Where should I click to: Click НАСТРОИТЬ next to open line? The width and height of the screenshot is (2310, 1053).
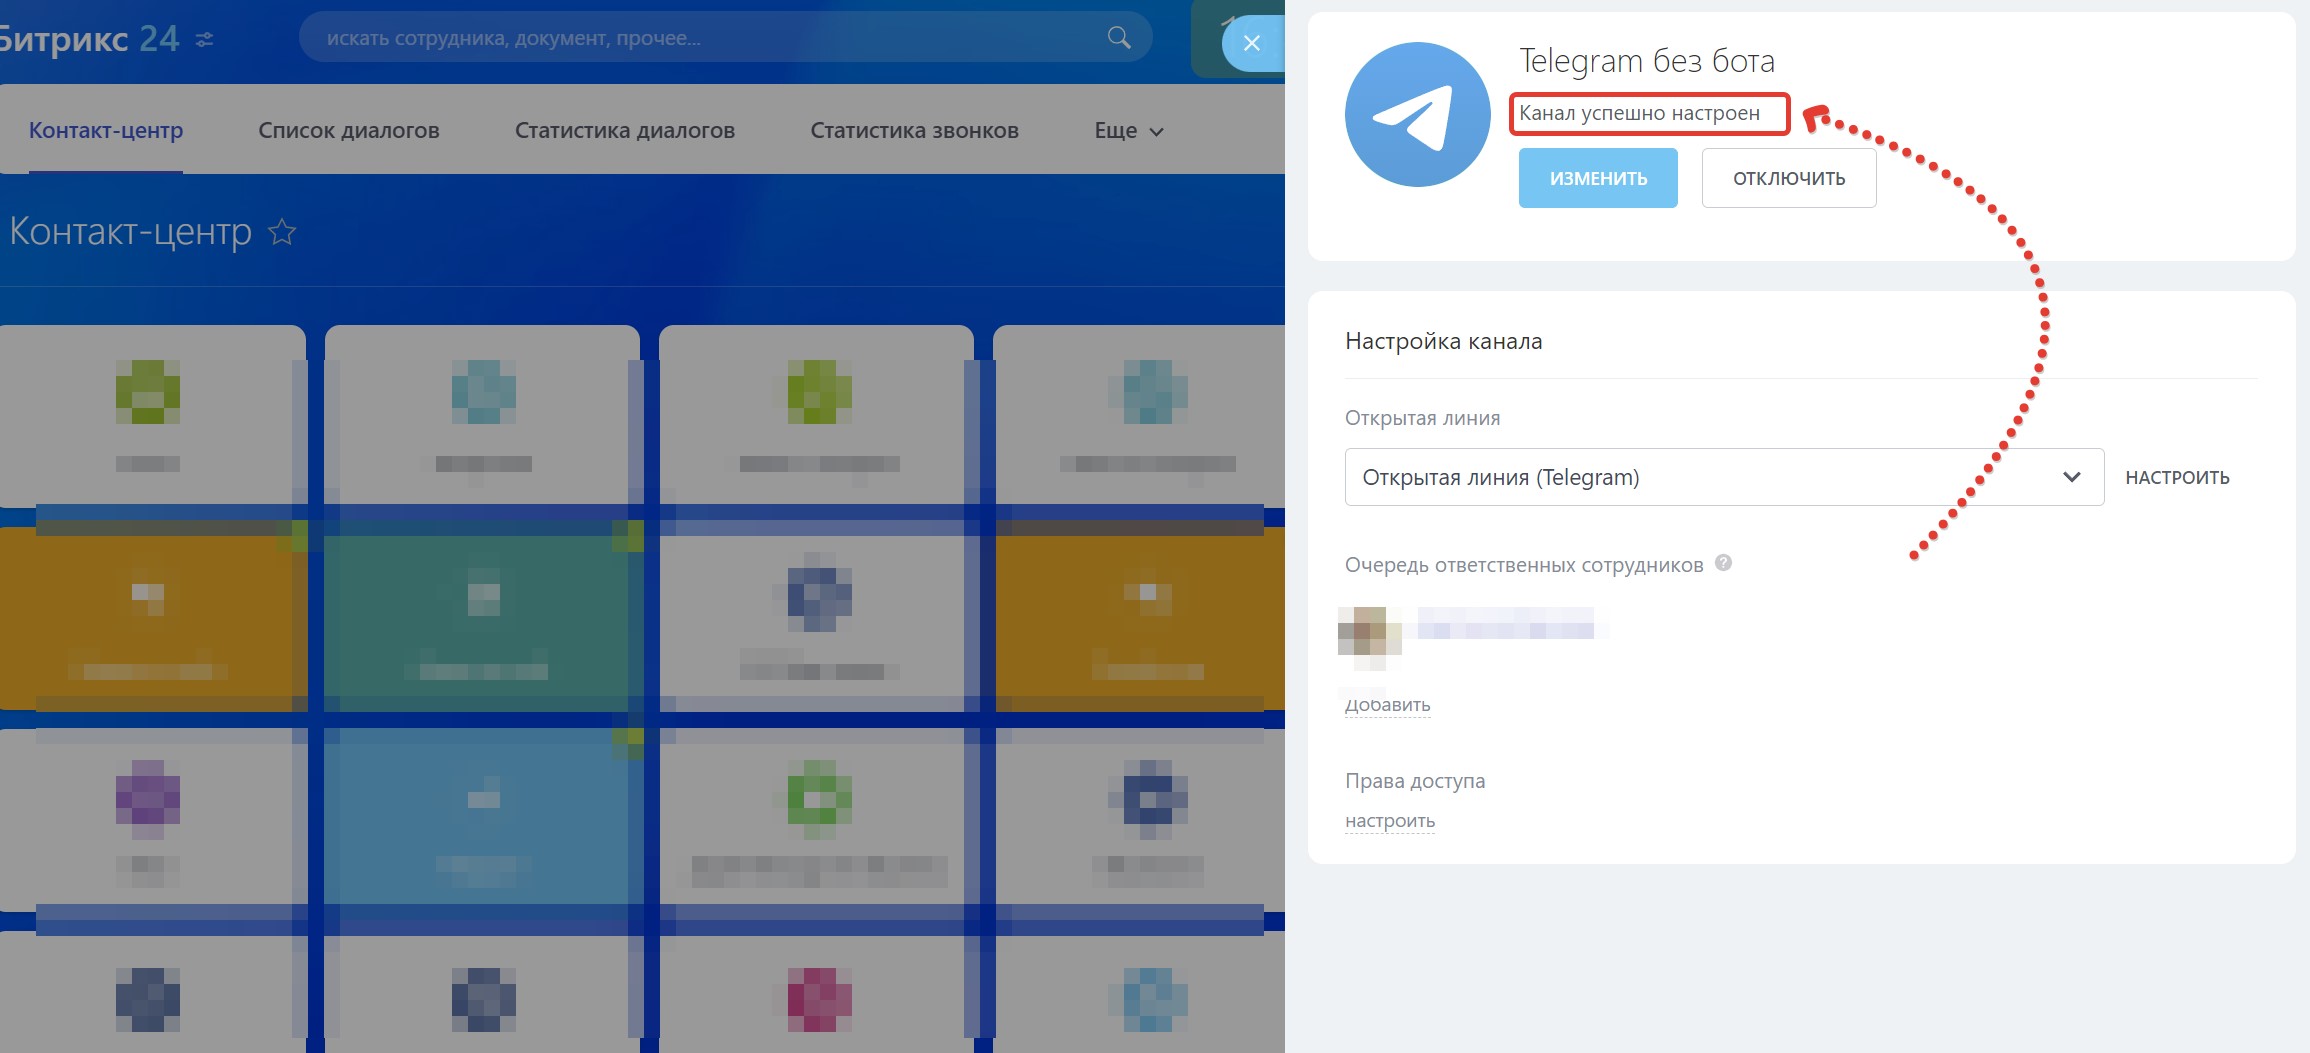pos(2177,478)
